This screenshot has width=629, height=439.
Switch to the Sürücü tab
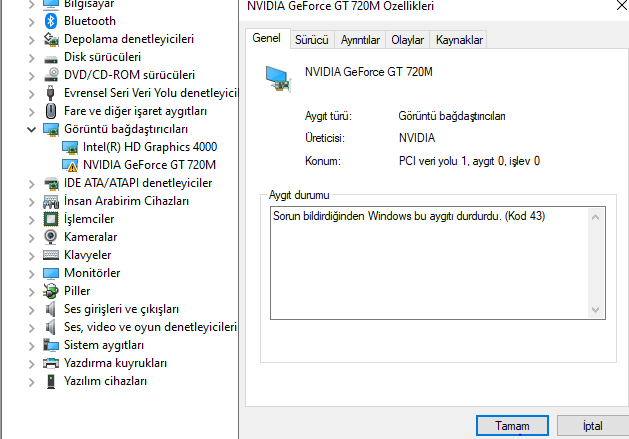click(312, 40)
